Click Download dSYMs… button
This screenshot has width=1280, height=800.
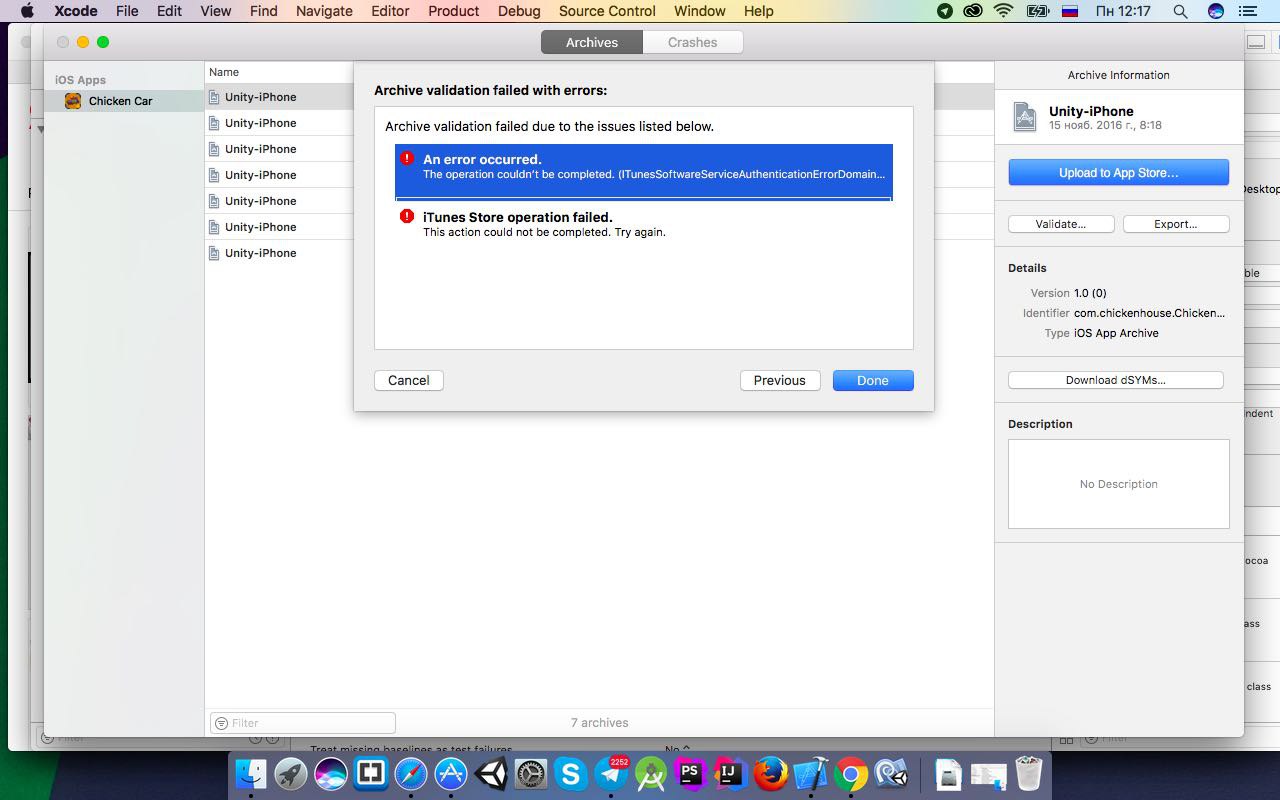click(1116, 380)
